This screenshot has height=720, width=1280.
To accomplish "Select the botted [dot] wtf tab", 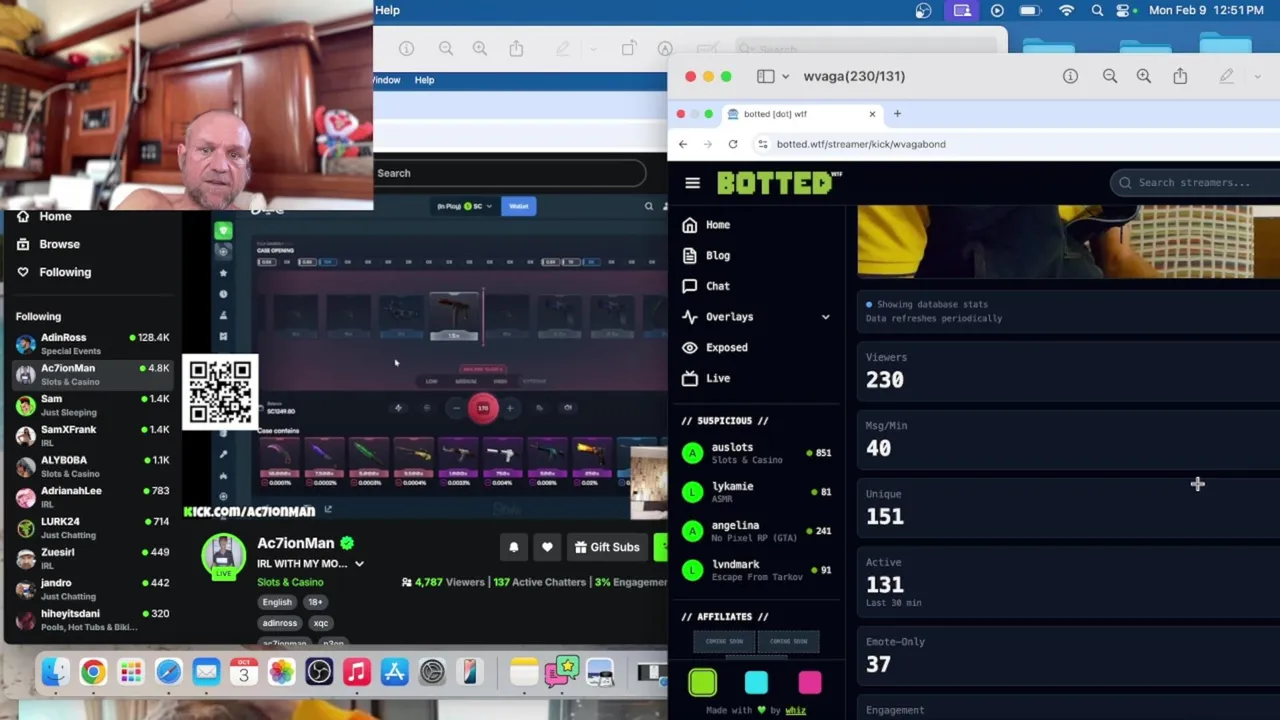I will pyautogui.click(x=802, y=114).
